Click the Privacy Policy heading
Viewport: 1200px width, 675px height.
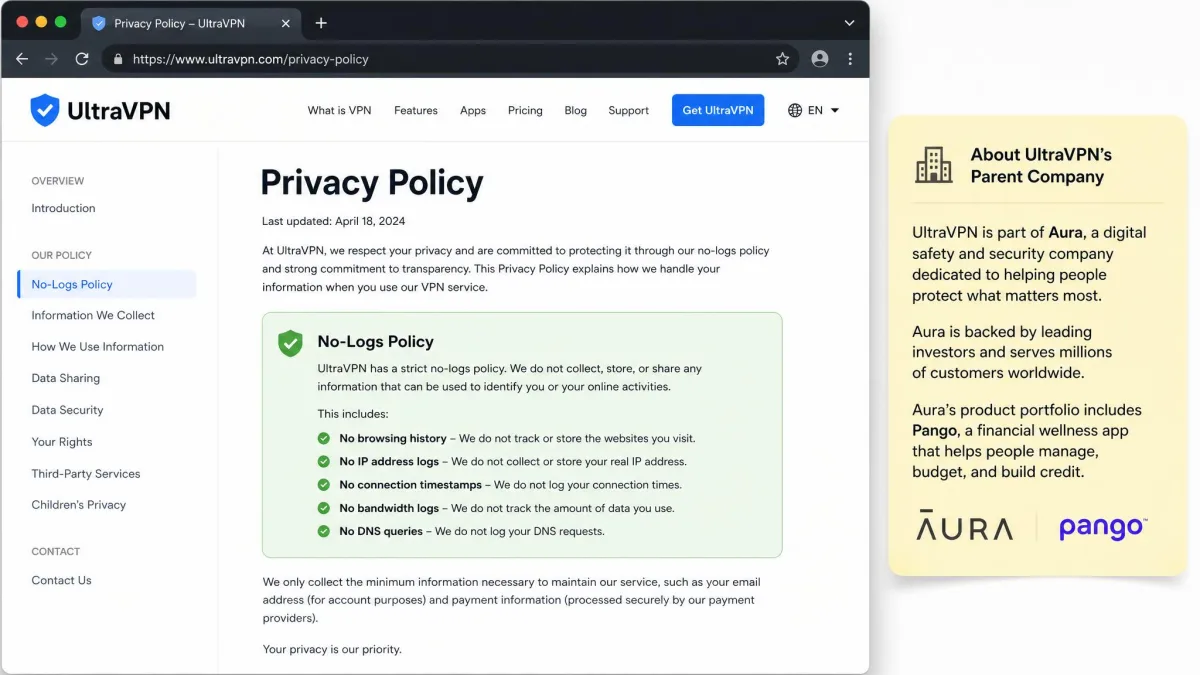[x=372, y=183]
